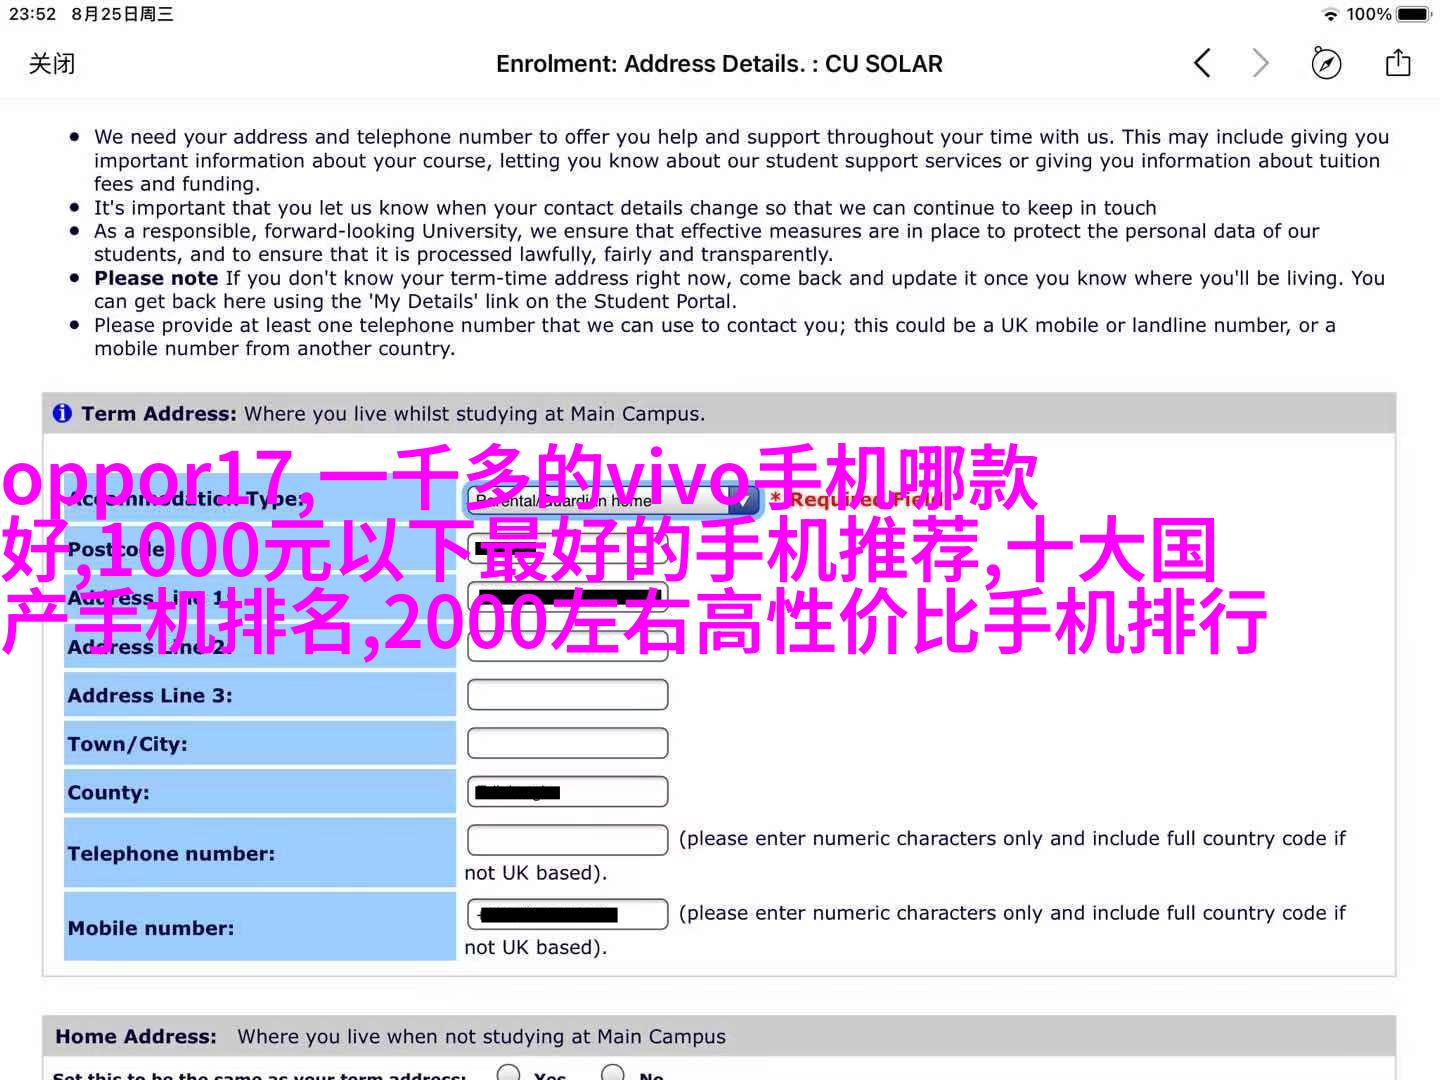Open the share sheet icon
Viewport: 1440px width, 1080px height.
pos(1398,63)
